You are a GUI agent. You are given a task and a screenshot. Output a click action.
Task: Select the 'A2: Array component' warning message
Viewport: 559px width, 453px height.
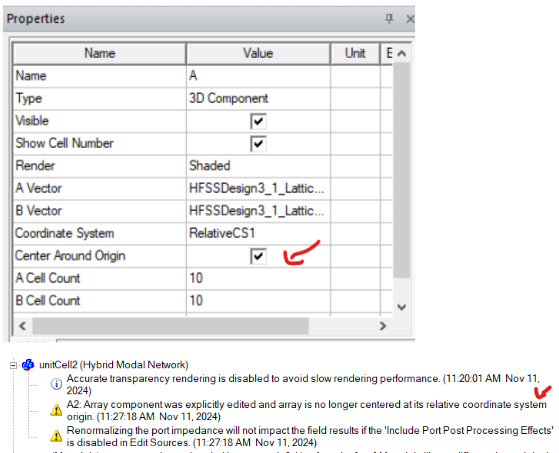(307, 410)
